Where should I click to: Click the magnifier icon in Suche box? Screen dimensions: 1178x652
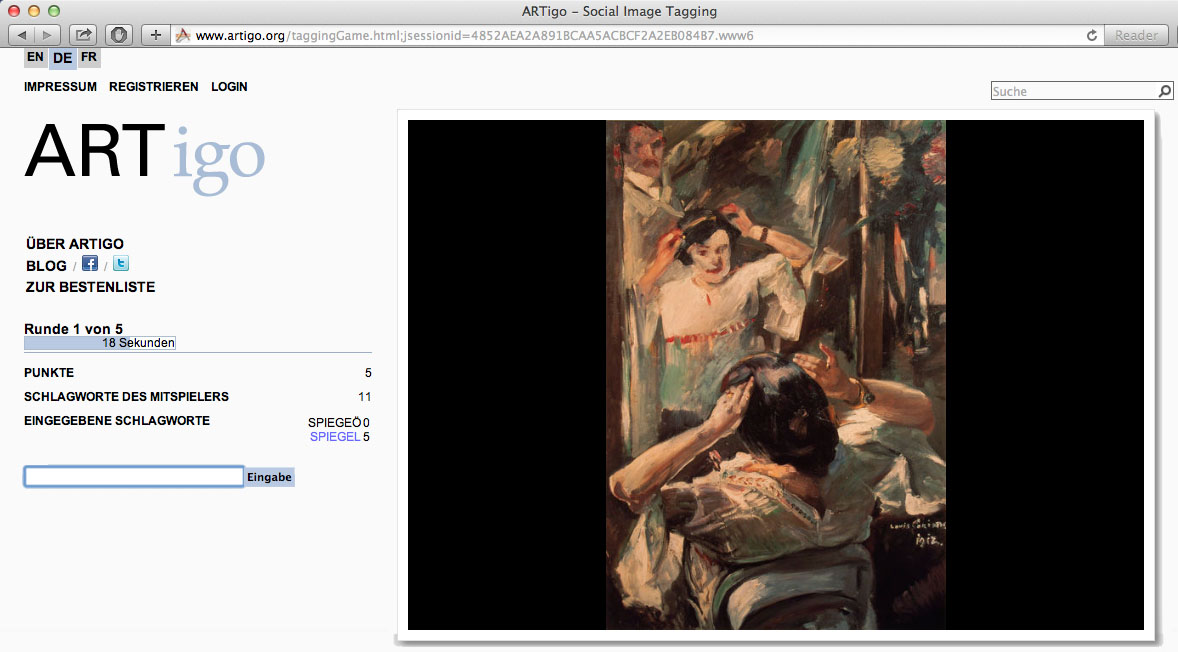[1164, 91]
